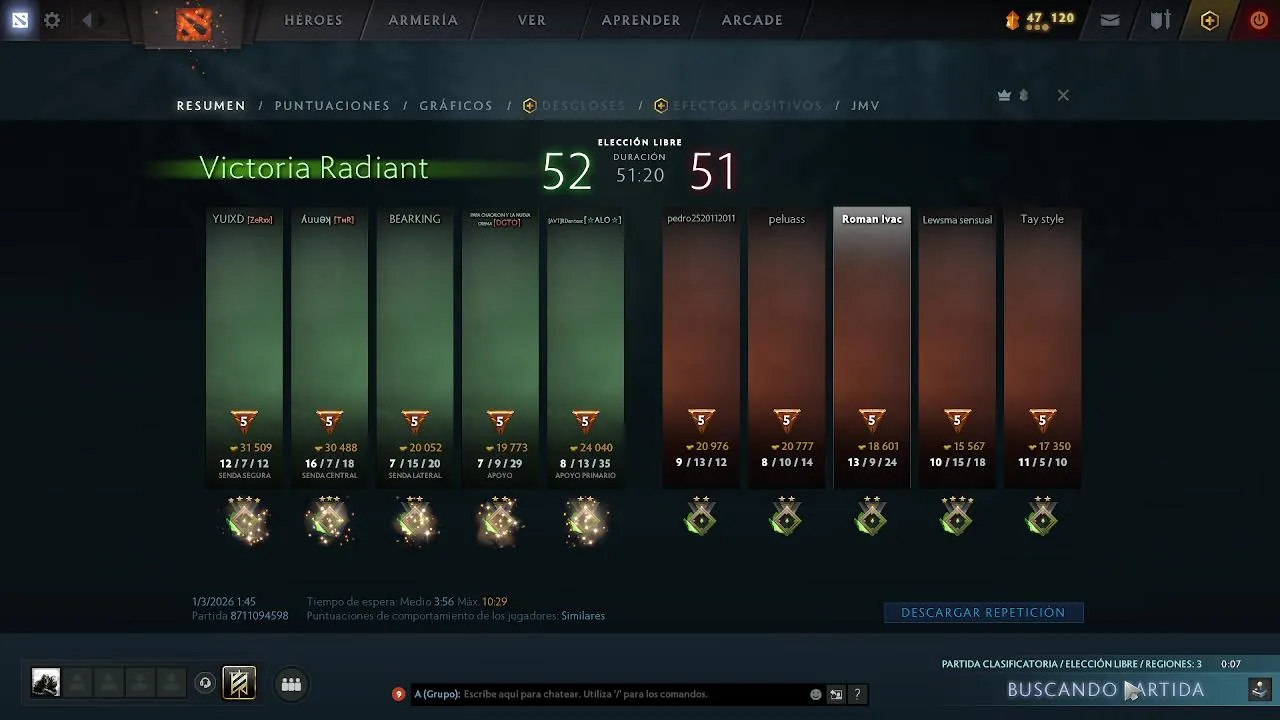Select peluass player name
Viewport: 1280px width, 720px height.
point(787,219)
